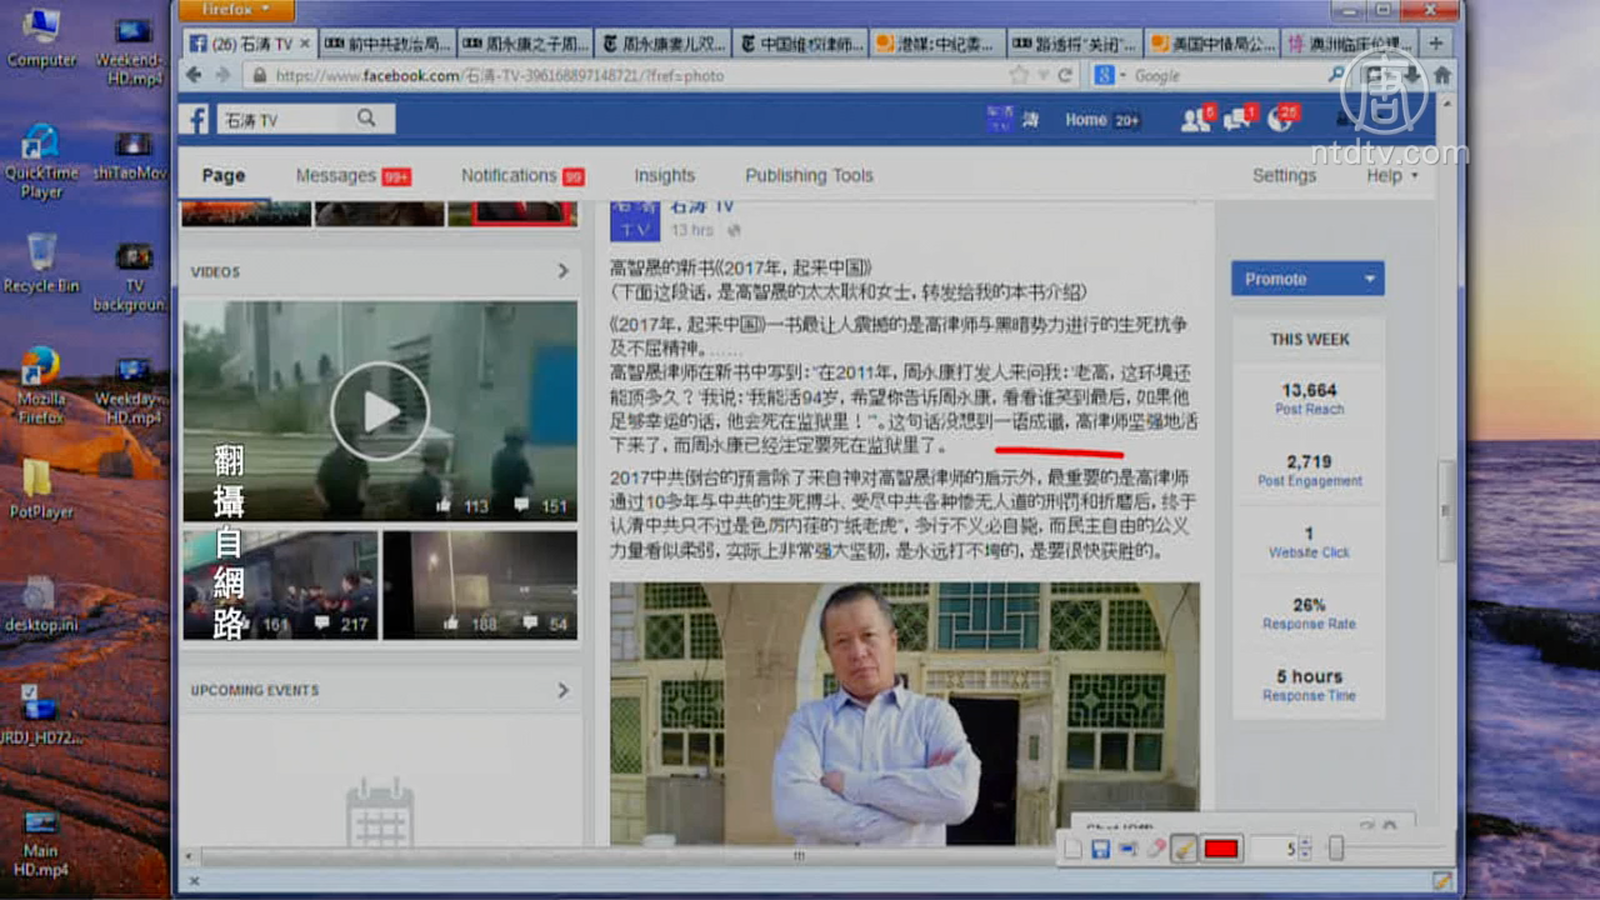Click the browser reload icon
Screen dimensions: 1600x900
[x=1066, y=75]
